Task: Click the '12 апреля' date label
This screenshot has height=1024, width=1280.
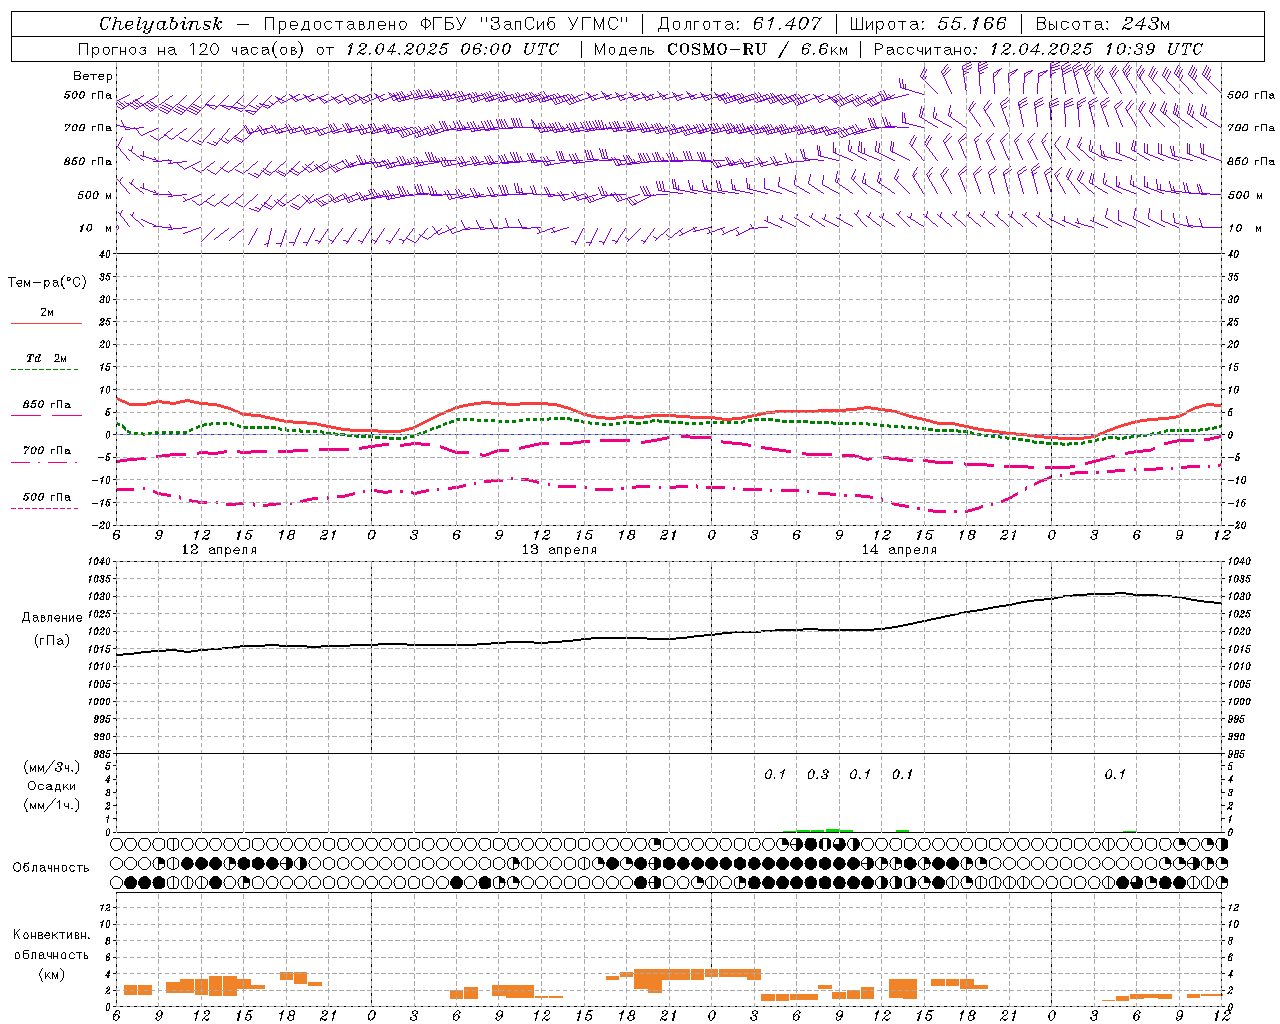Action: point(219,550)
